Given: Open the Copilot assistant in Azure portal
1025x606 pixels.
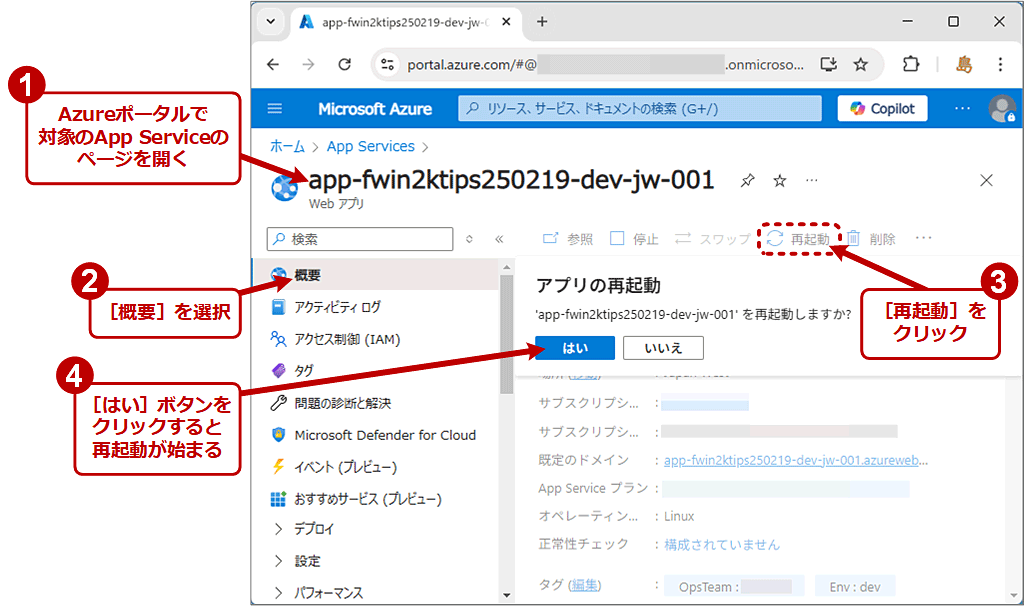Looking at the screenshot, I should (881, 108).
